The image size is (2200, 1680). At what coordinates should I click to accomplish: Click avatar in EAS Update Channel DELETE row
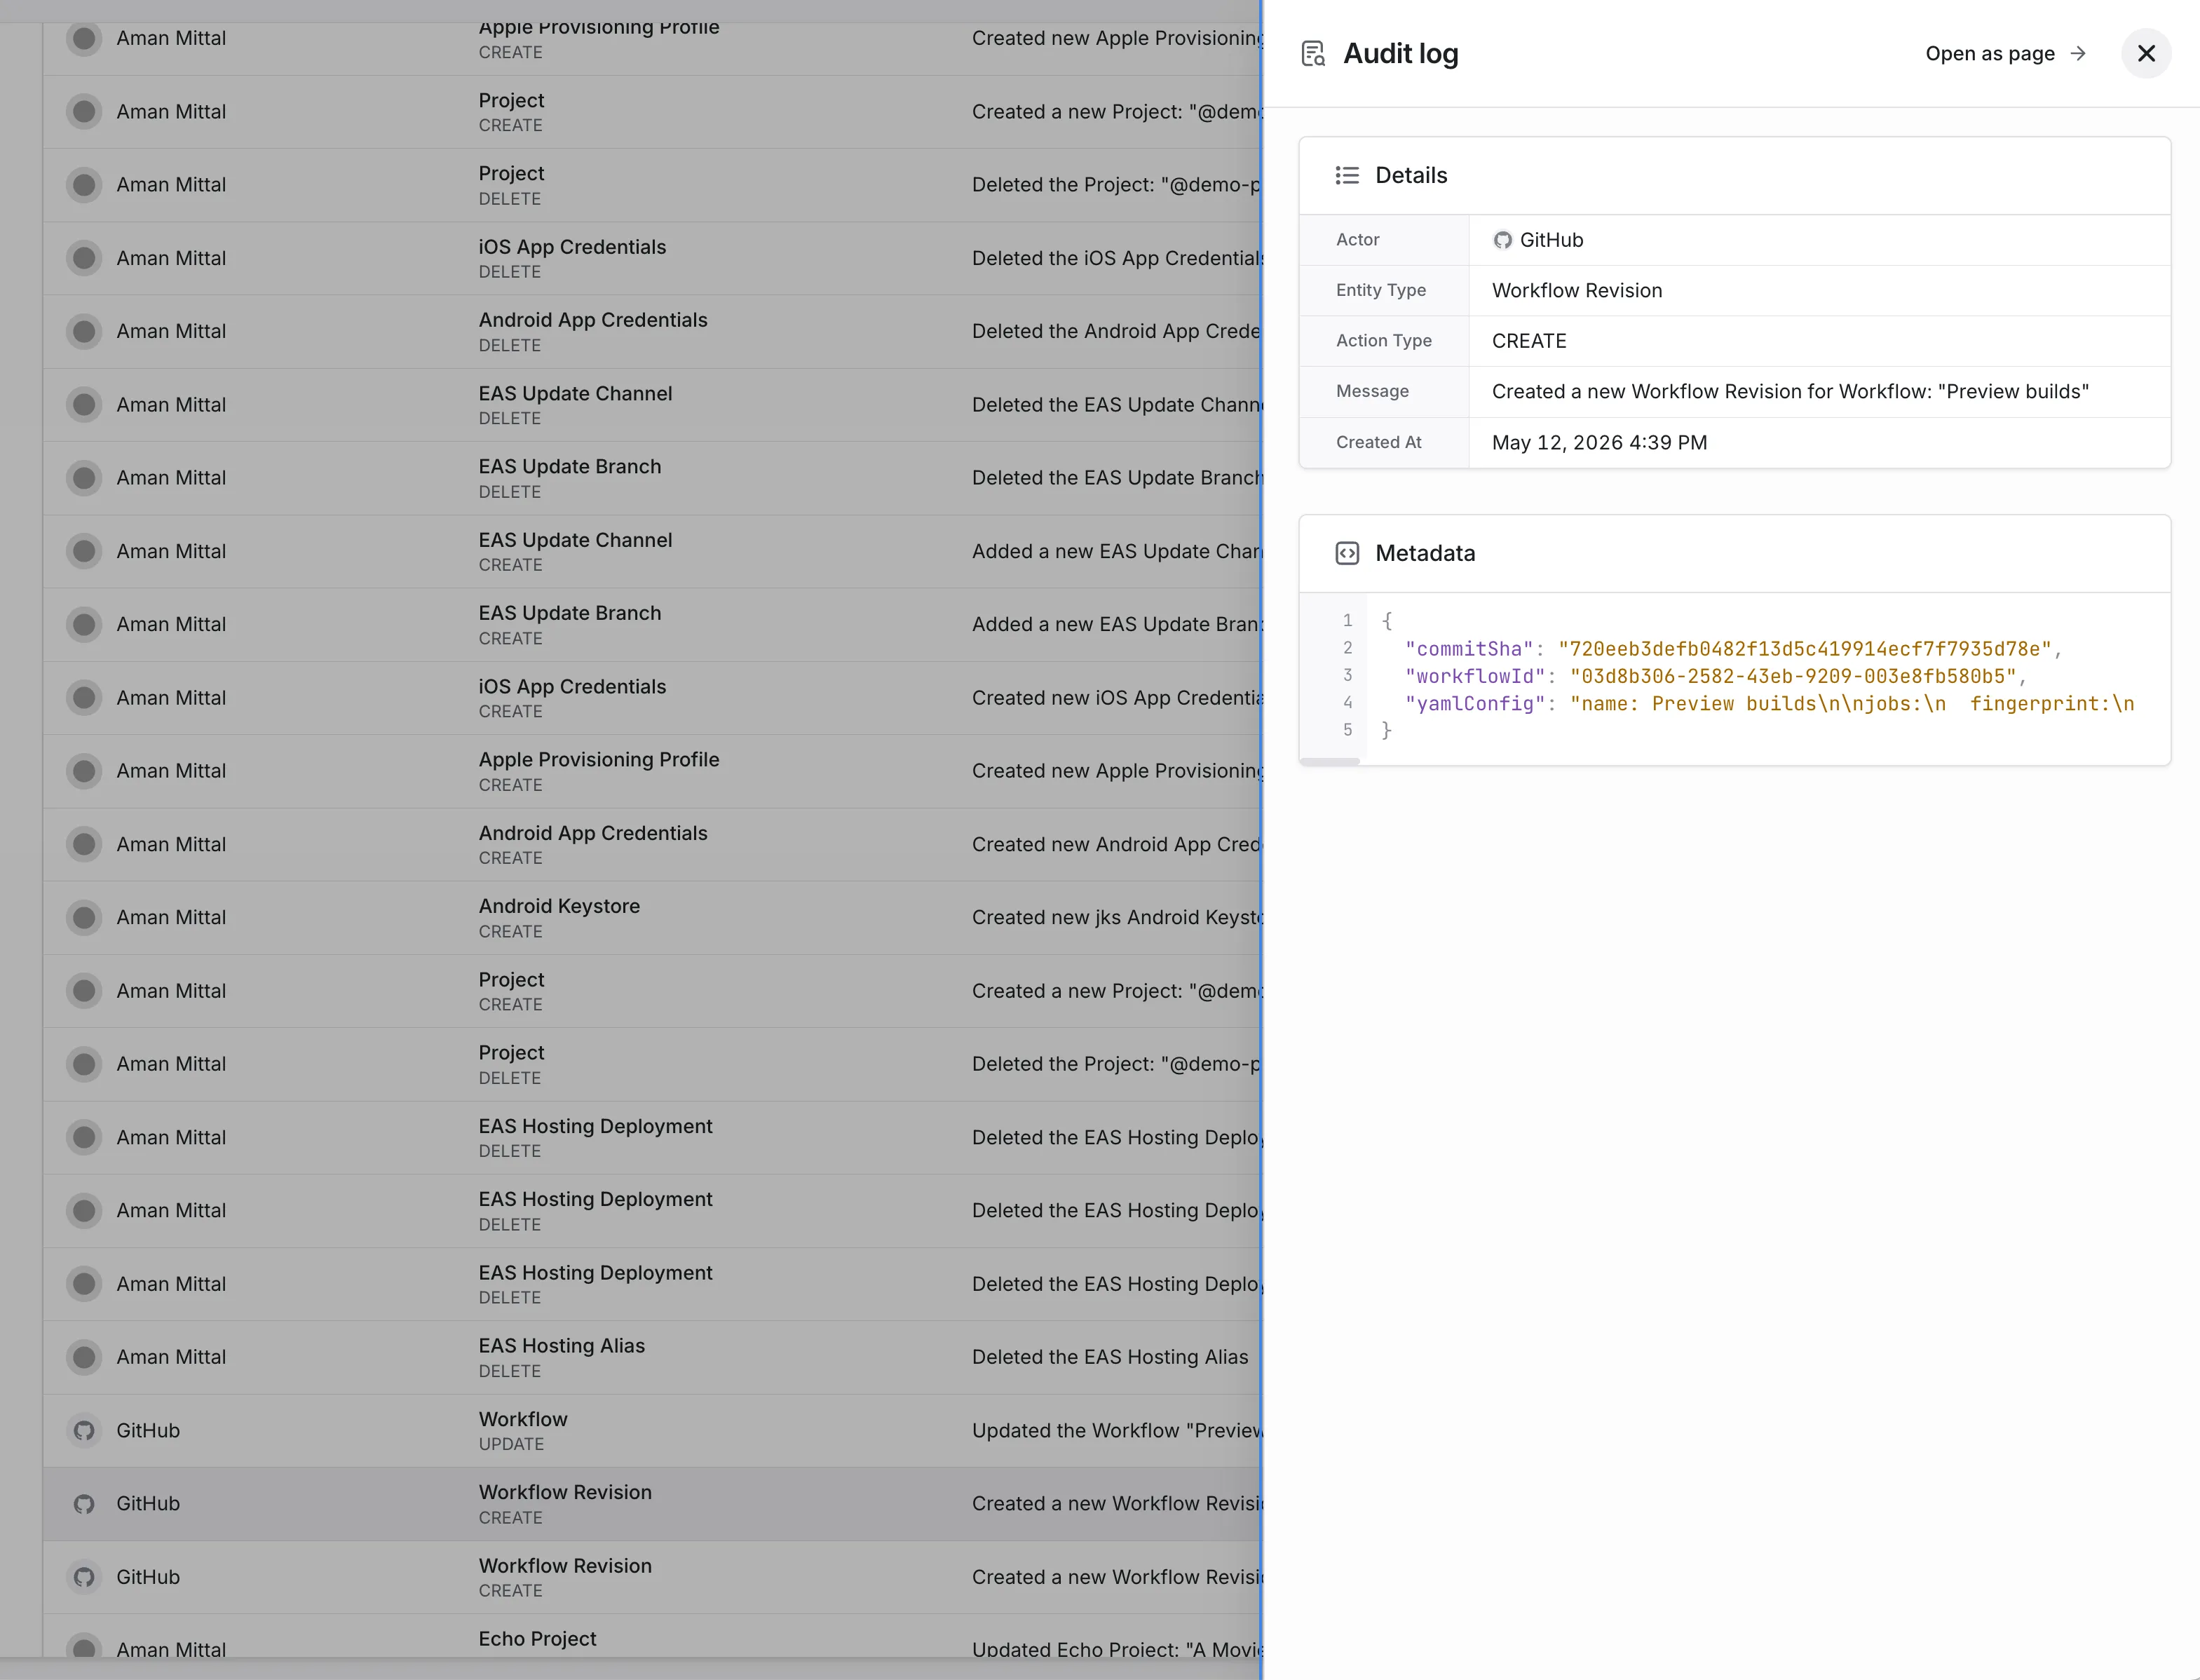[x=84, y=404]
